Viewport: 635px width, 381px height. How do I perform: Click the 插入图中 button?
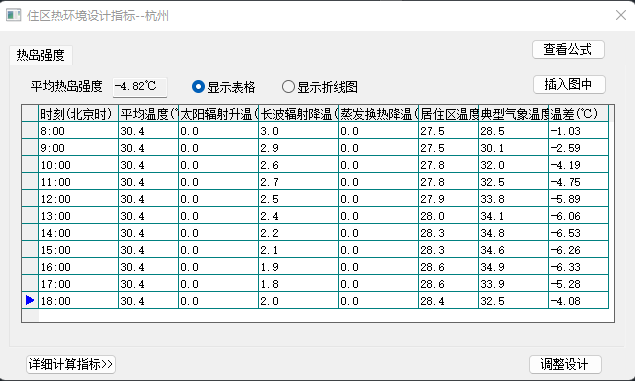click(x=569, y=84)
